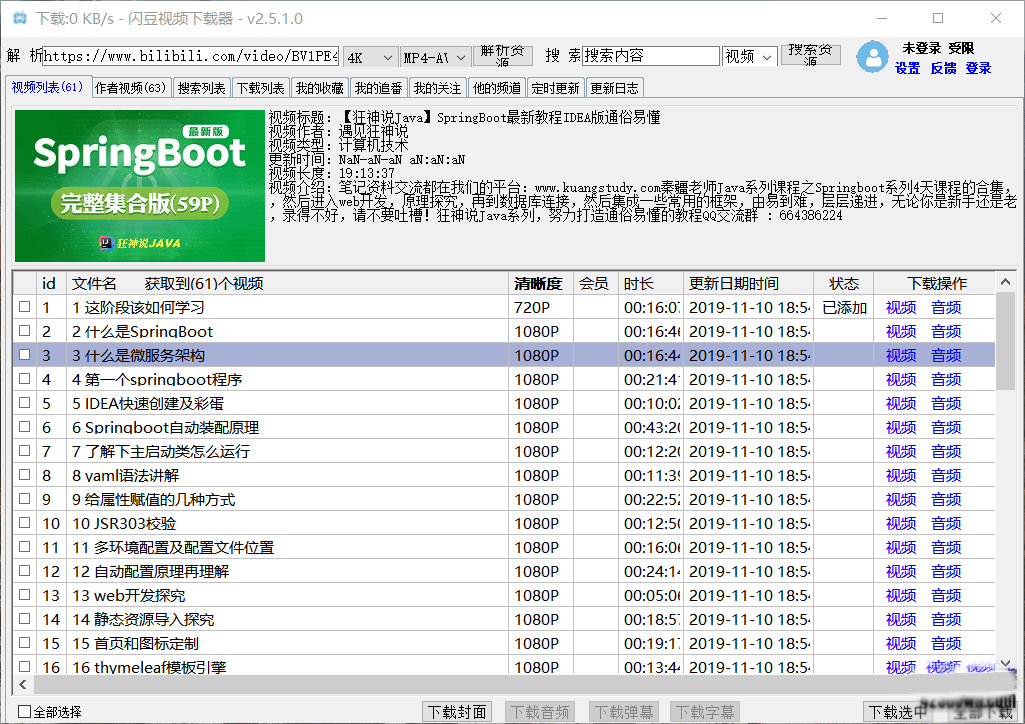Open 设置 link near the avatar

pos(907,68)
